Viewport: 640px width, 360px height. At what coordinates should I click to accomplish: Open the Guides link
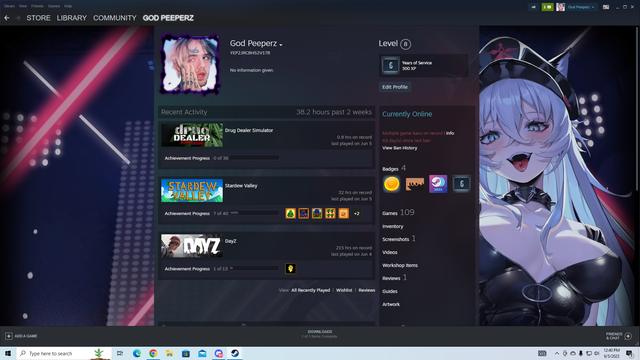click(x=390, y=291)
